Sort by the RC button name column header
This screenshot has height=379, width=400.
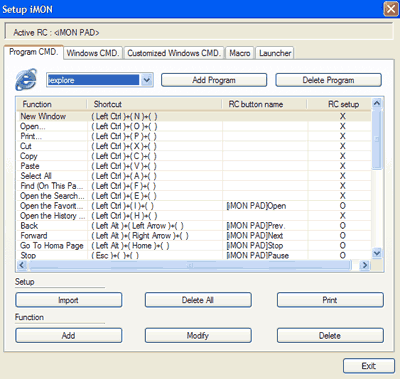click(265, 104)
